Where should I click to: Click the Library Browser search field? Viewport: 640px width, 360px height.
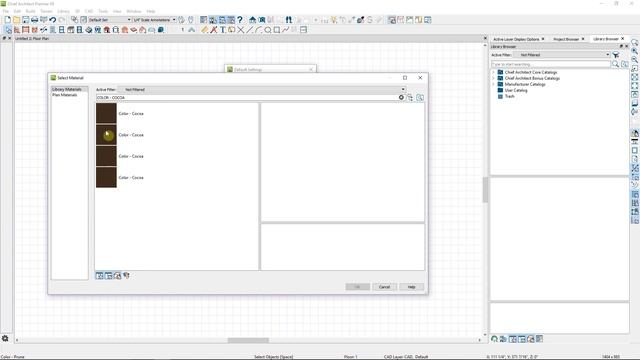(551, 64)
